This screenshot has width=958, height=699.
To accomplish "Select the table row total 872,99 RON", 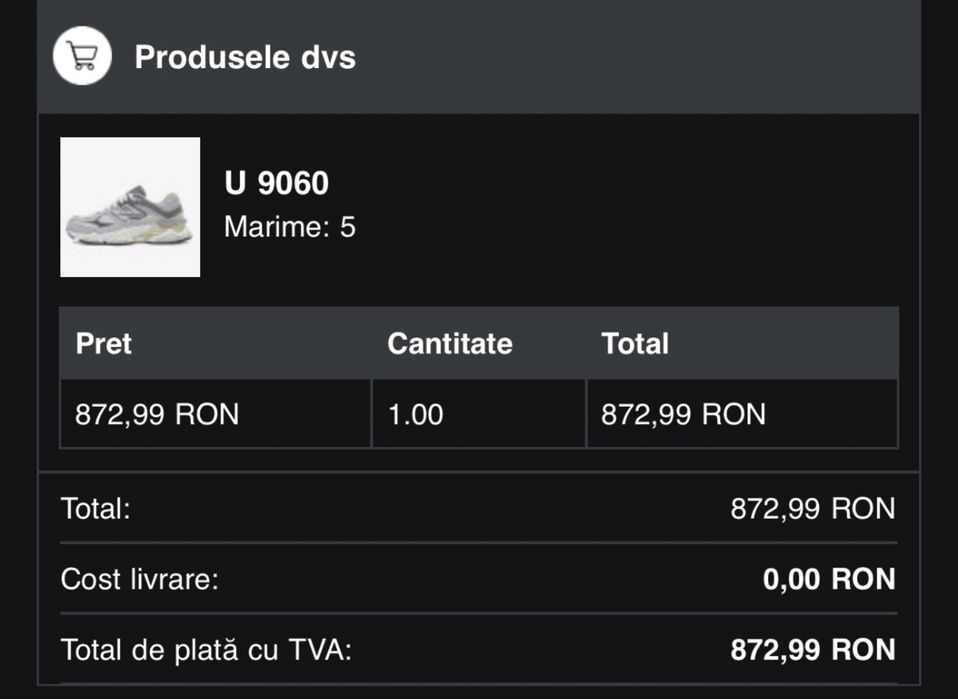I will point(742,414).
